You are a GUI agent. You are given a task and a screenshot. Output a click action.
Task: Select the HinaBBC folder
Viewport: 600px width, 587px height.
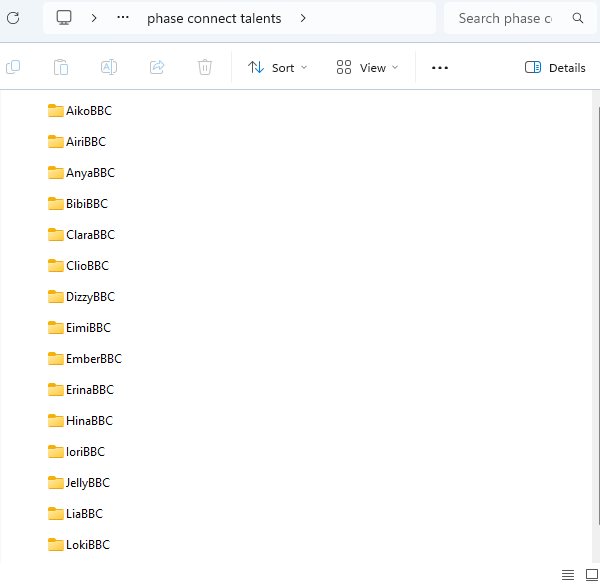tap(80, 421)
